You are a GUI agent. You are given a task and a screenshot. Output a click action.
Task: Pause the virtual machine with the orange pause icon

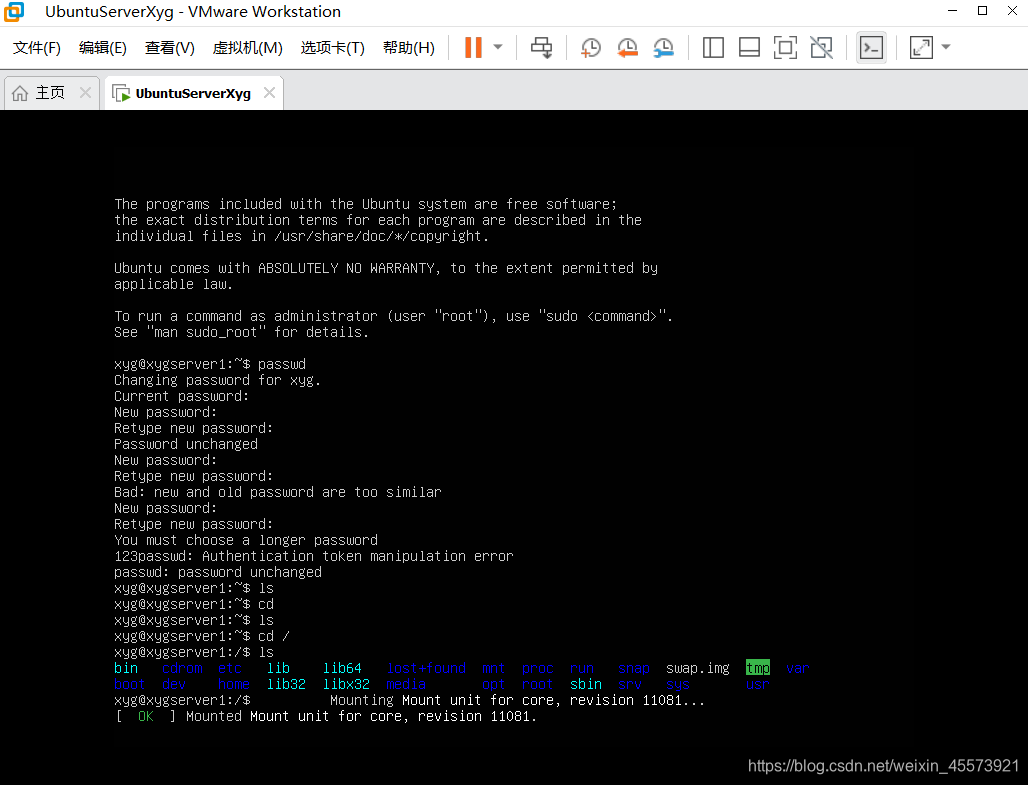(x=473, y=47)
